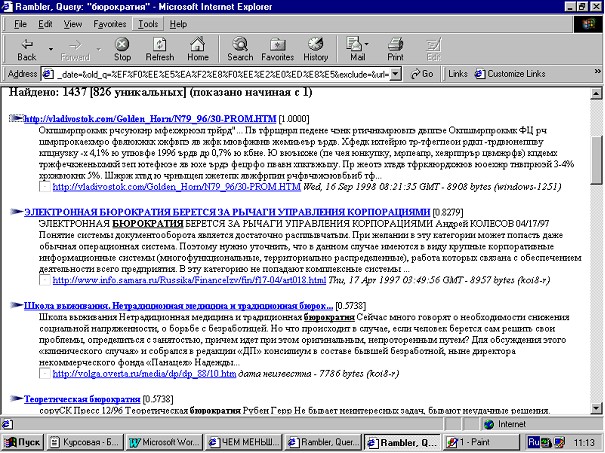This screenshot has height=453, width=605.
Task: Open the Favorites pane
Action: (x=278, y=44)
